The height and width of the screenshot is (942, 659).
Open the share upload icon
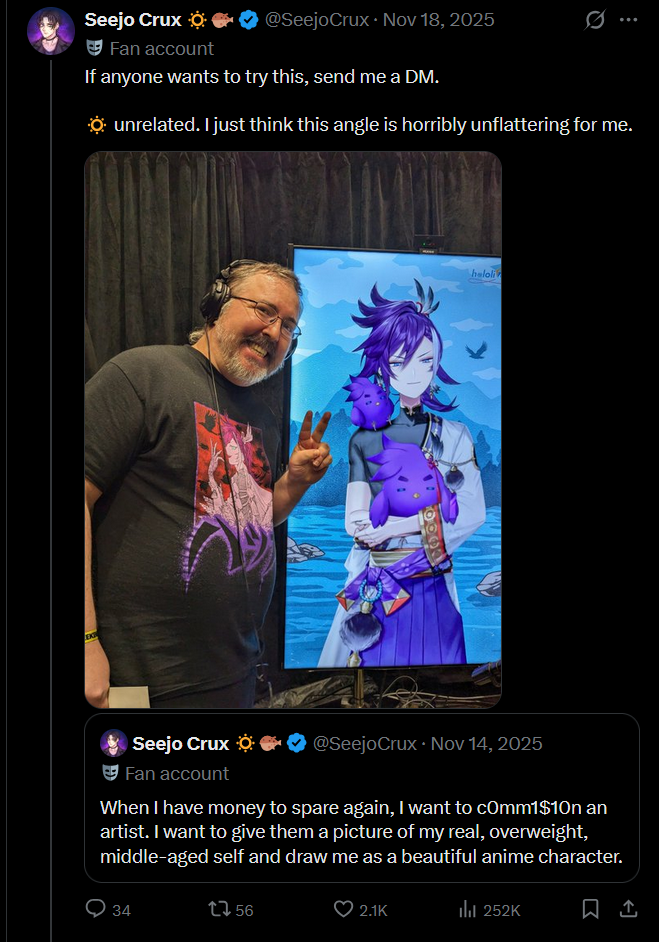628,908
